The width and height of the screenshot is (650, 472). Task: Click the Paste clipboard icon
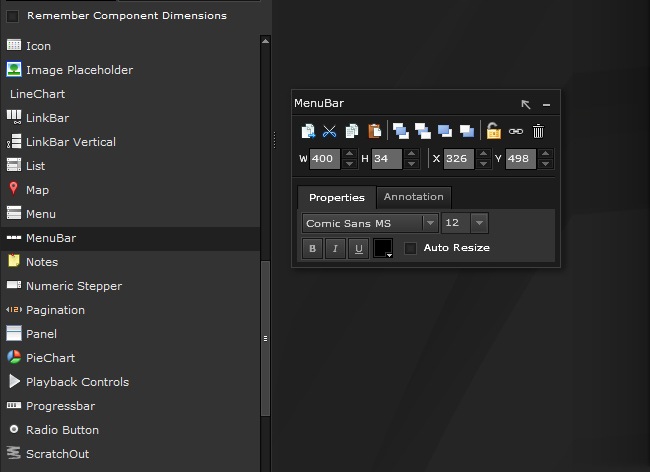pos(375,131)
